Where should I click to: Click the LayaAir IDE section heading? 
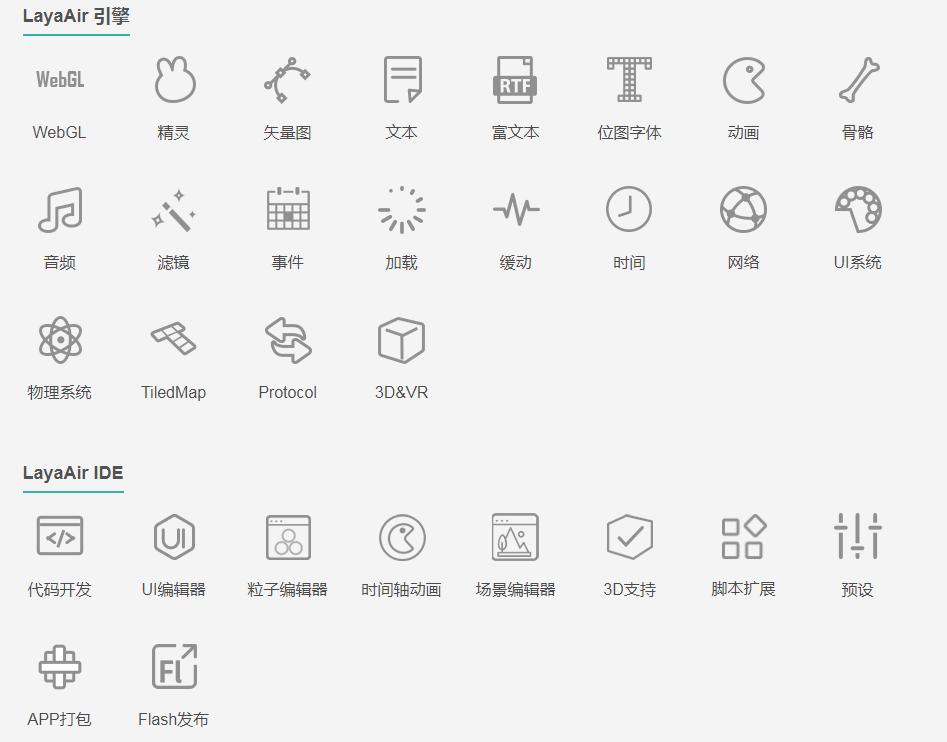(73, 473)
